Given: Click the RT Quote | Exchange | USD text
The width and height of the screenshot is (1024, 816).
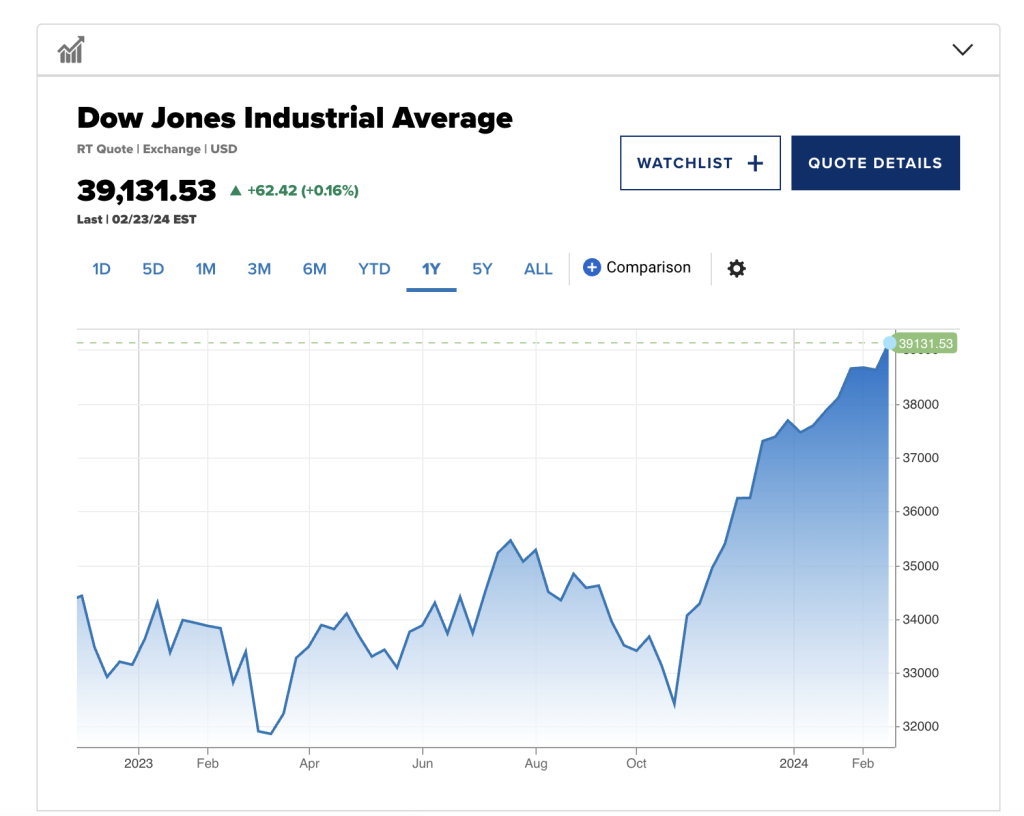Looking at the screenshot, I should tap(157, 149).
